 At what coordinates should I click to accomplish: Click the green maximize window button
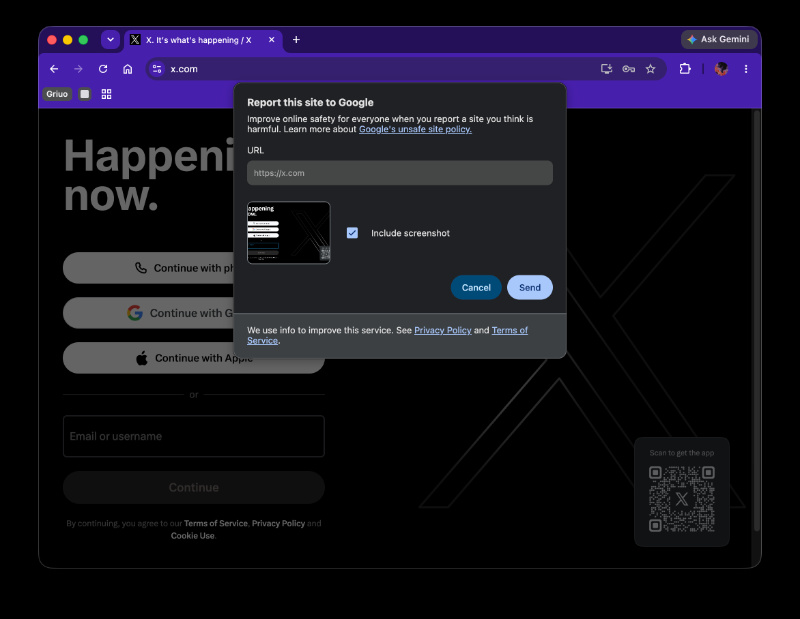83,40
